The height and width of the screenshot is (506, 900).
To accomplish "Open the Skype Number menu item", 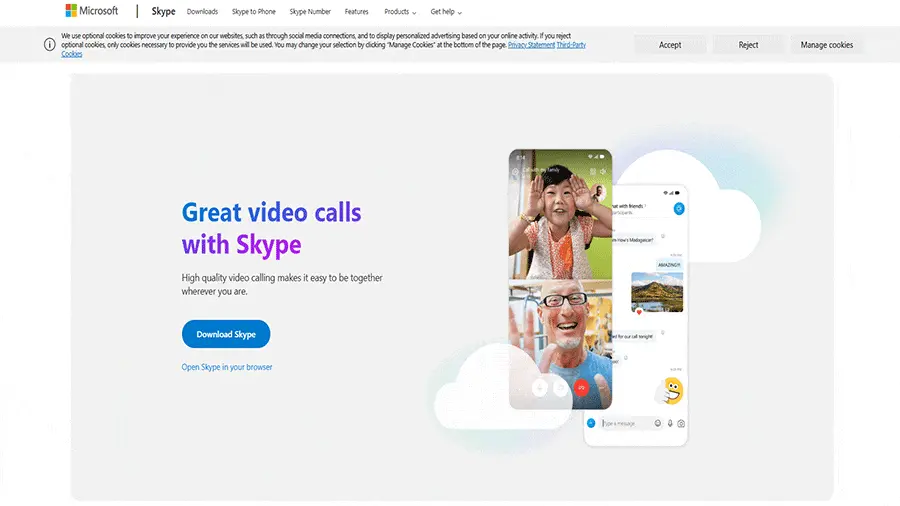I will coord(310,12).
